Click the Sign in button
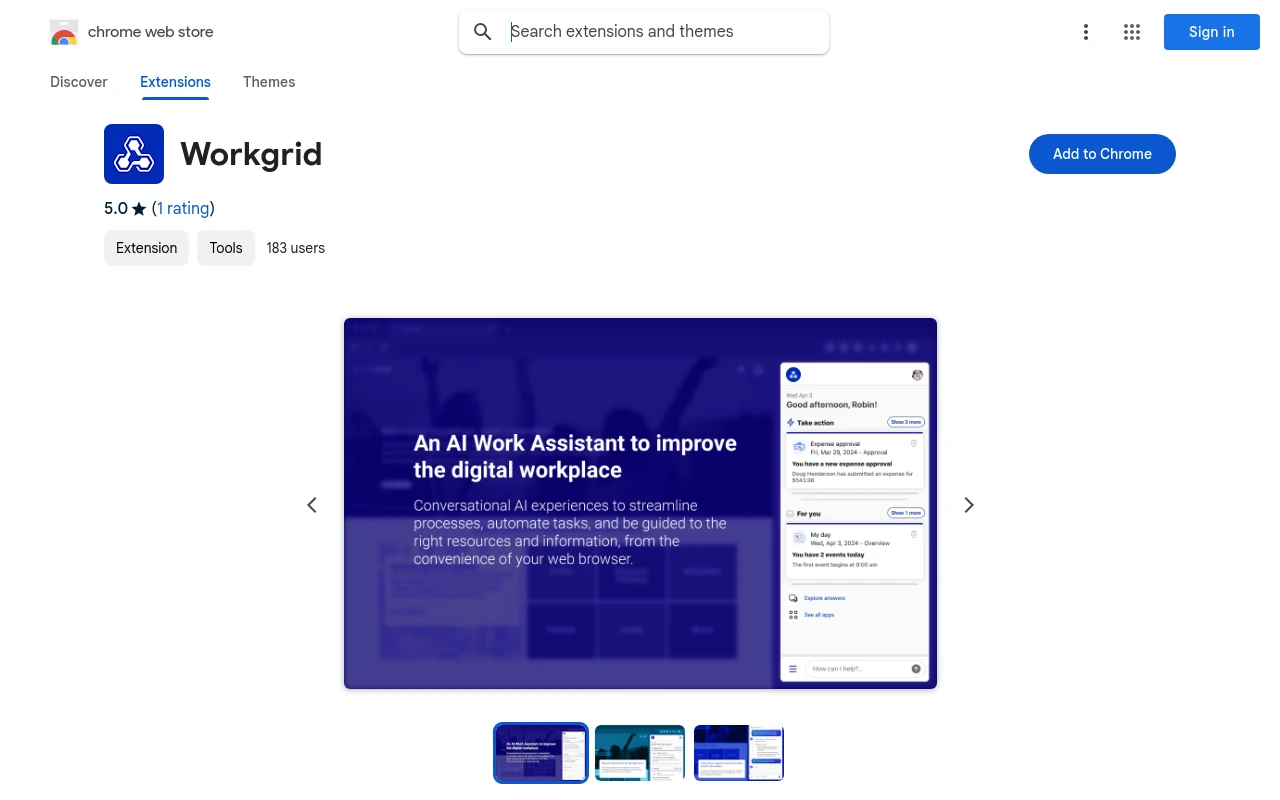 (x=1211, y=32)
